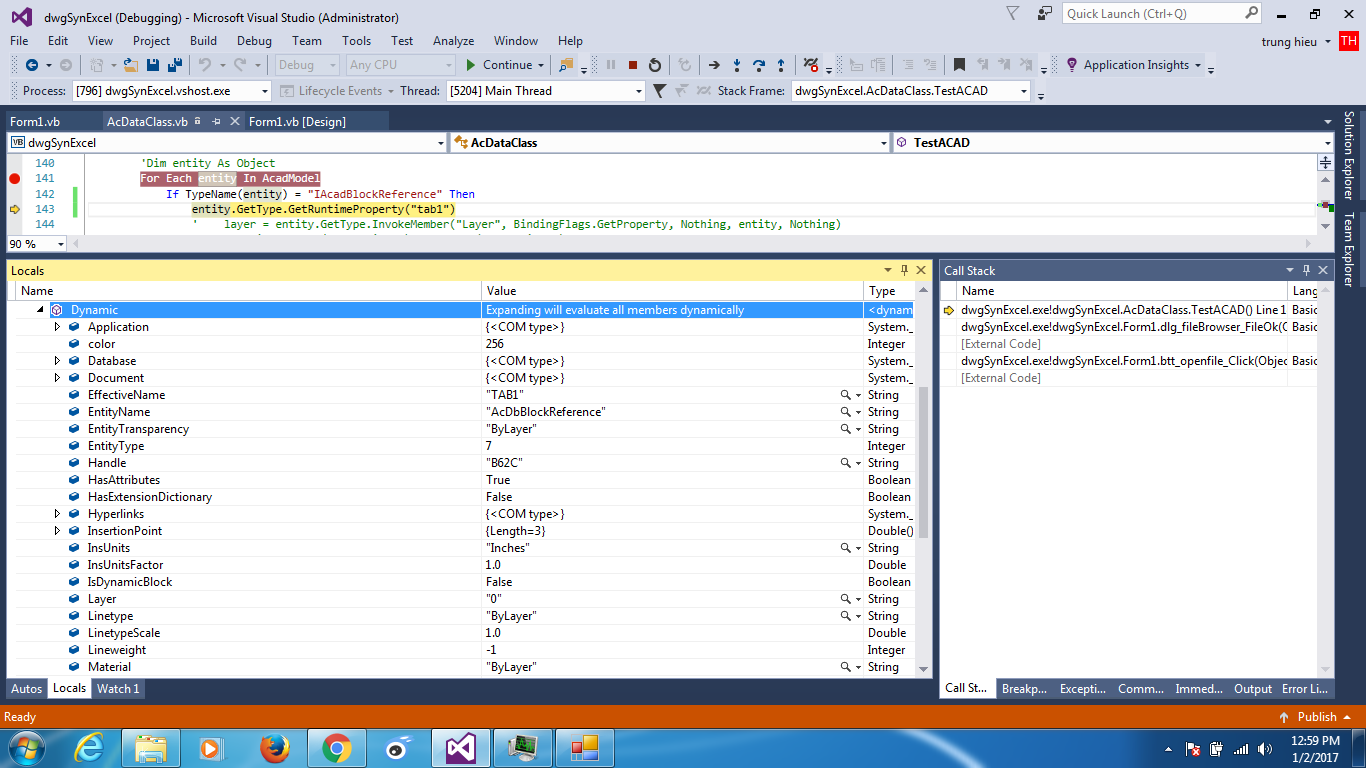Open the Debug menu
The height and width of the screenshot is (768, 1366).
(254, 41)
